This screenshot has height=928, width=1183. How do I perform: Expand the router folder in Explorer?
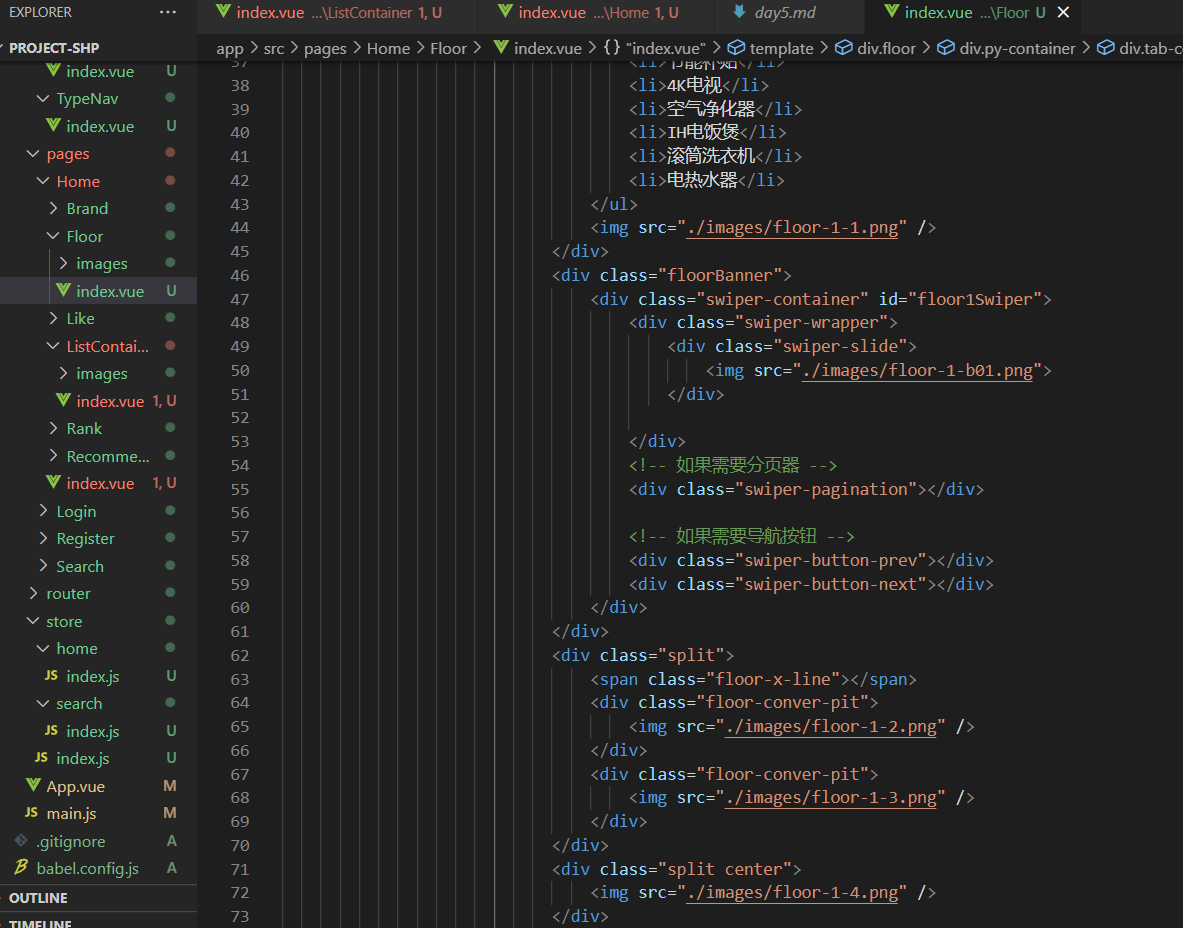click(x=32, y=593)
